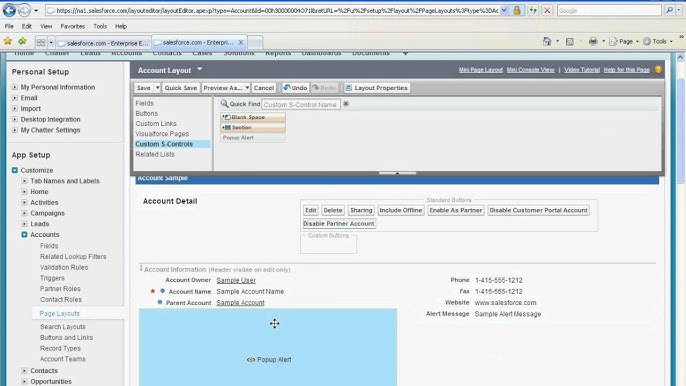Click the search magnifier icon in browser
This screenshot has width=686, height=386.
669,10
